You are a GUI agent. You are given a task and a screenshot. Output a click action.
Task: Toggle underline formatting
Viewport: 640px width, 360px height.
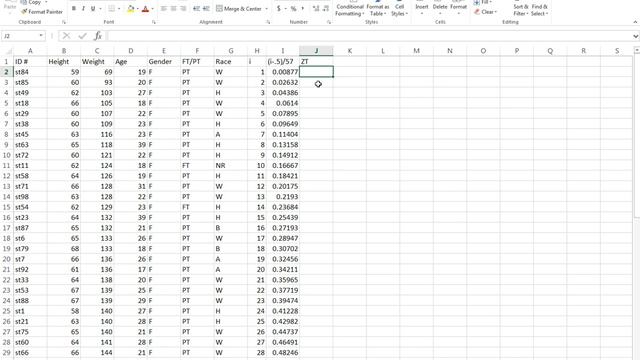pyautogui.click(x=93, y=9)
